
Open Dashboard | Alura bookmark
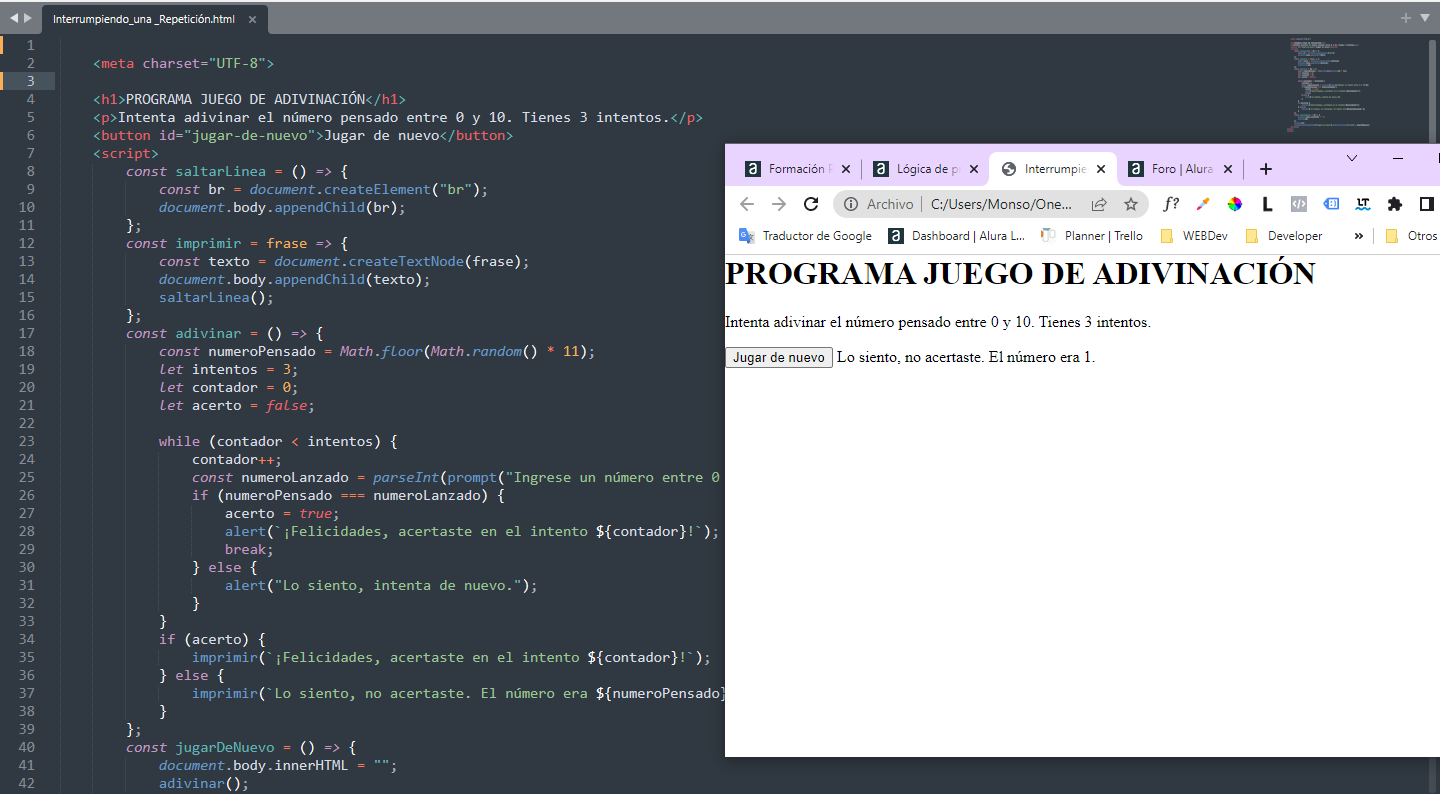pos(957,236)
